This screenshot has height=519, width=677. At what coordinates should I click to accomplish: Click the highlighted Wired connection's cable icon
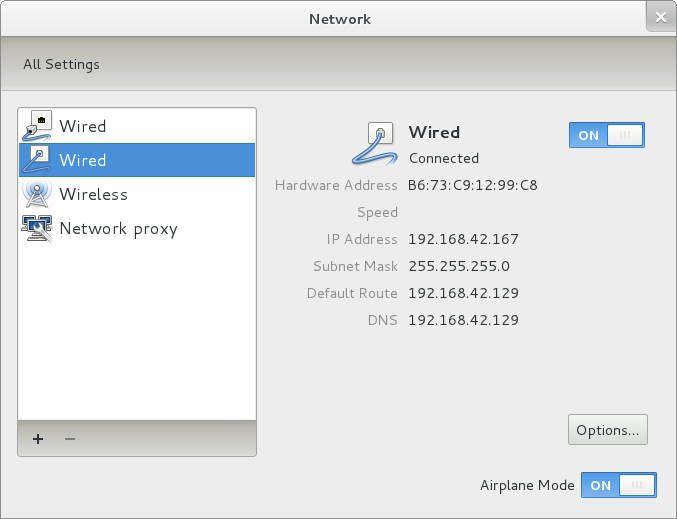tap(37, 159)
